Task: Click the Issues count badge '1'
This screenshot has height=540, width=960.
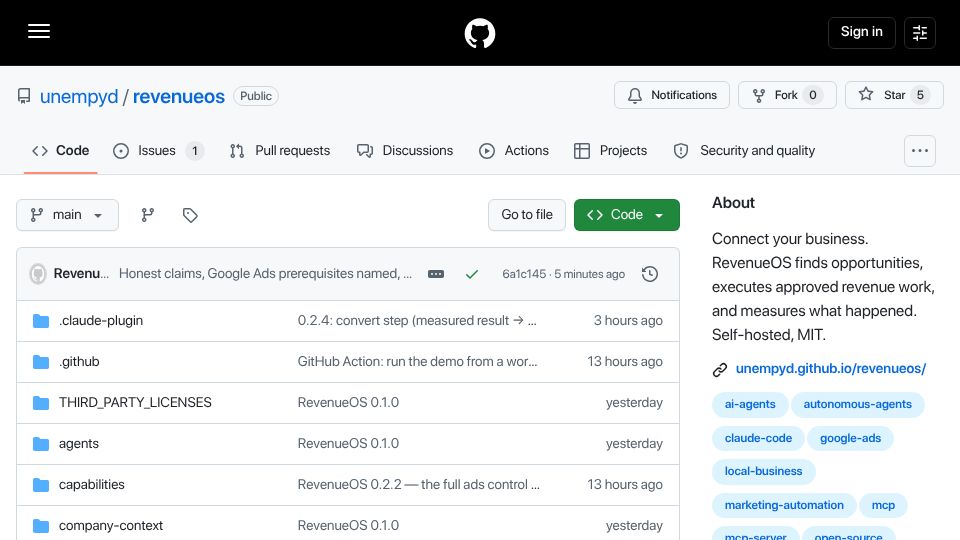Action: pyautogui.click(x=195, y=151)
